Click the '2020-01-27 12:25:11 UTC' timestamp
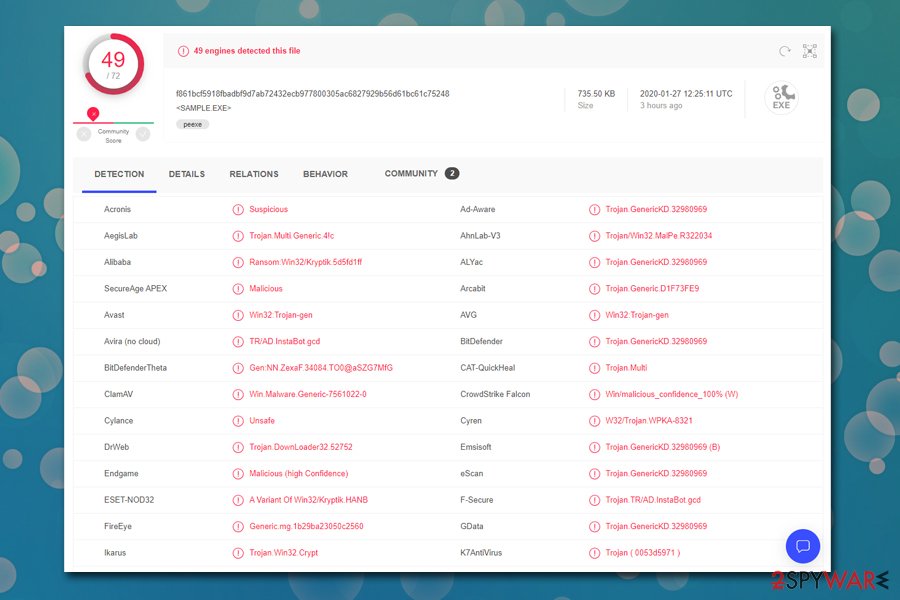The width and height of the screenshot is (900, 600). [686, 94]
